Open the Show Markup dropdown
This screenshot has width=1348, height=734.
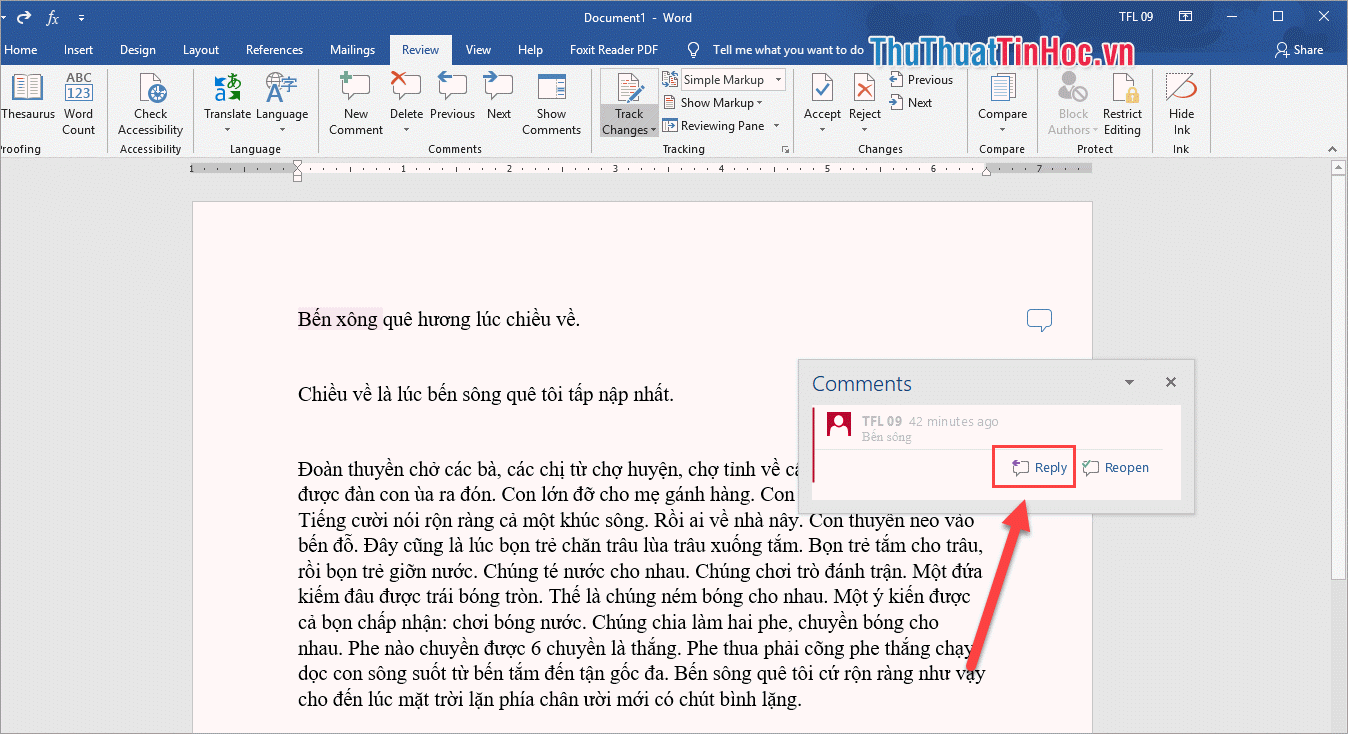pos(713,103)
